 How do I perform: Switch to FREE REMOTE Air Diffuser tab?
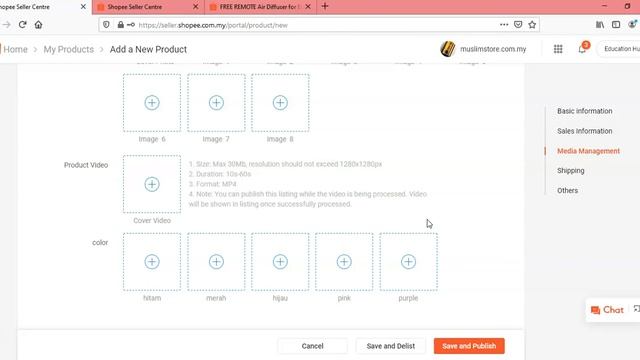coord(260,7)
